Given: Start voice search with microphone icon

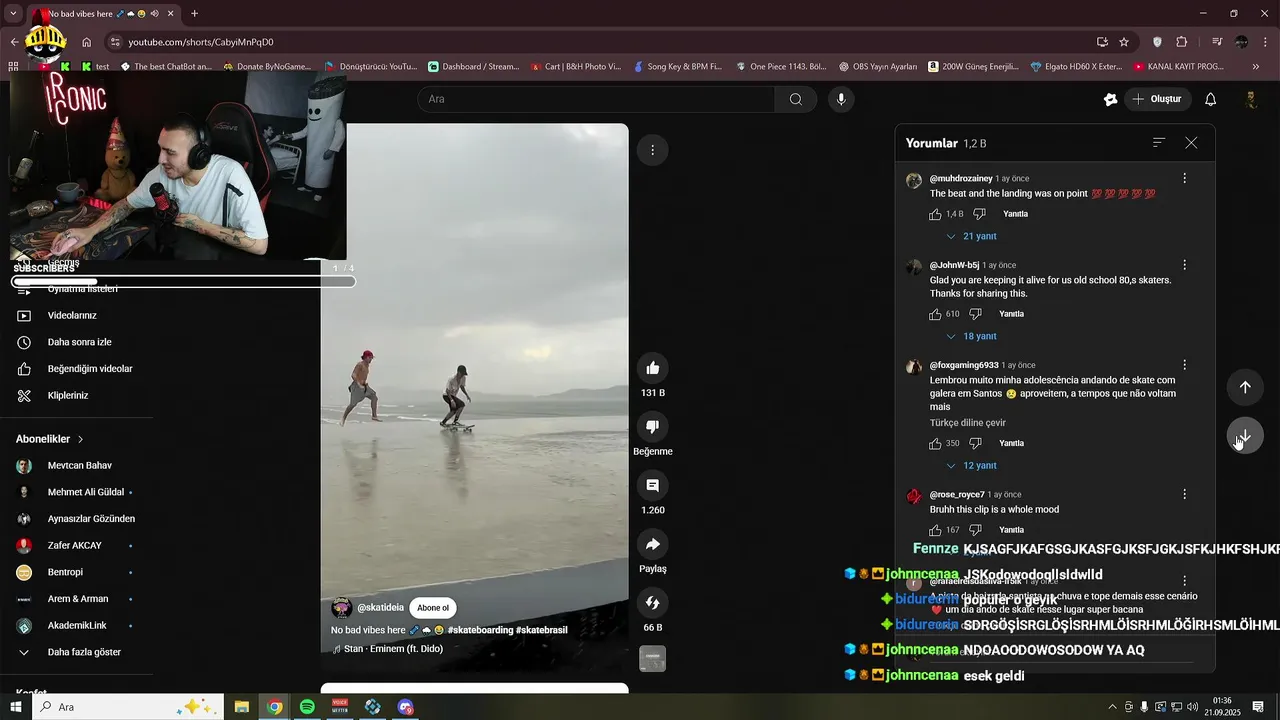Looking at the screenshot, I should point(841,99).
